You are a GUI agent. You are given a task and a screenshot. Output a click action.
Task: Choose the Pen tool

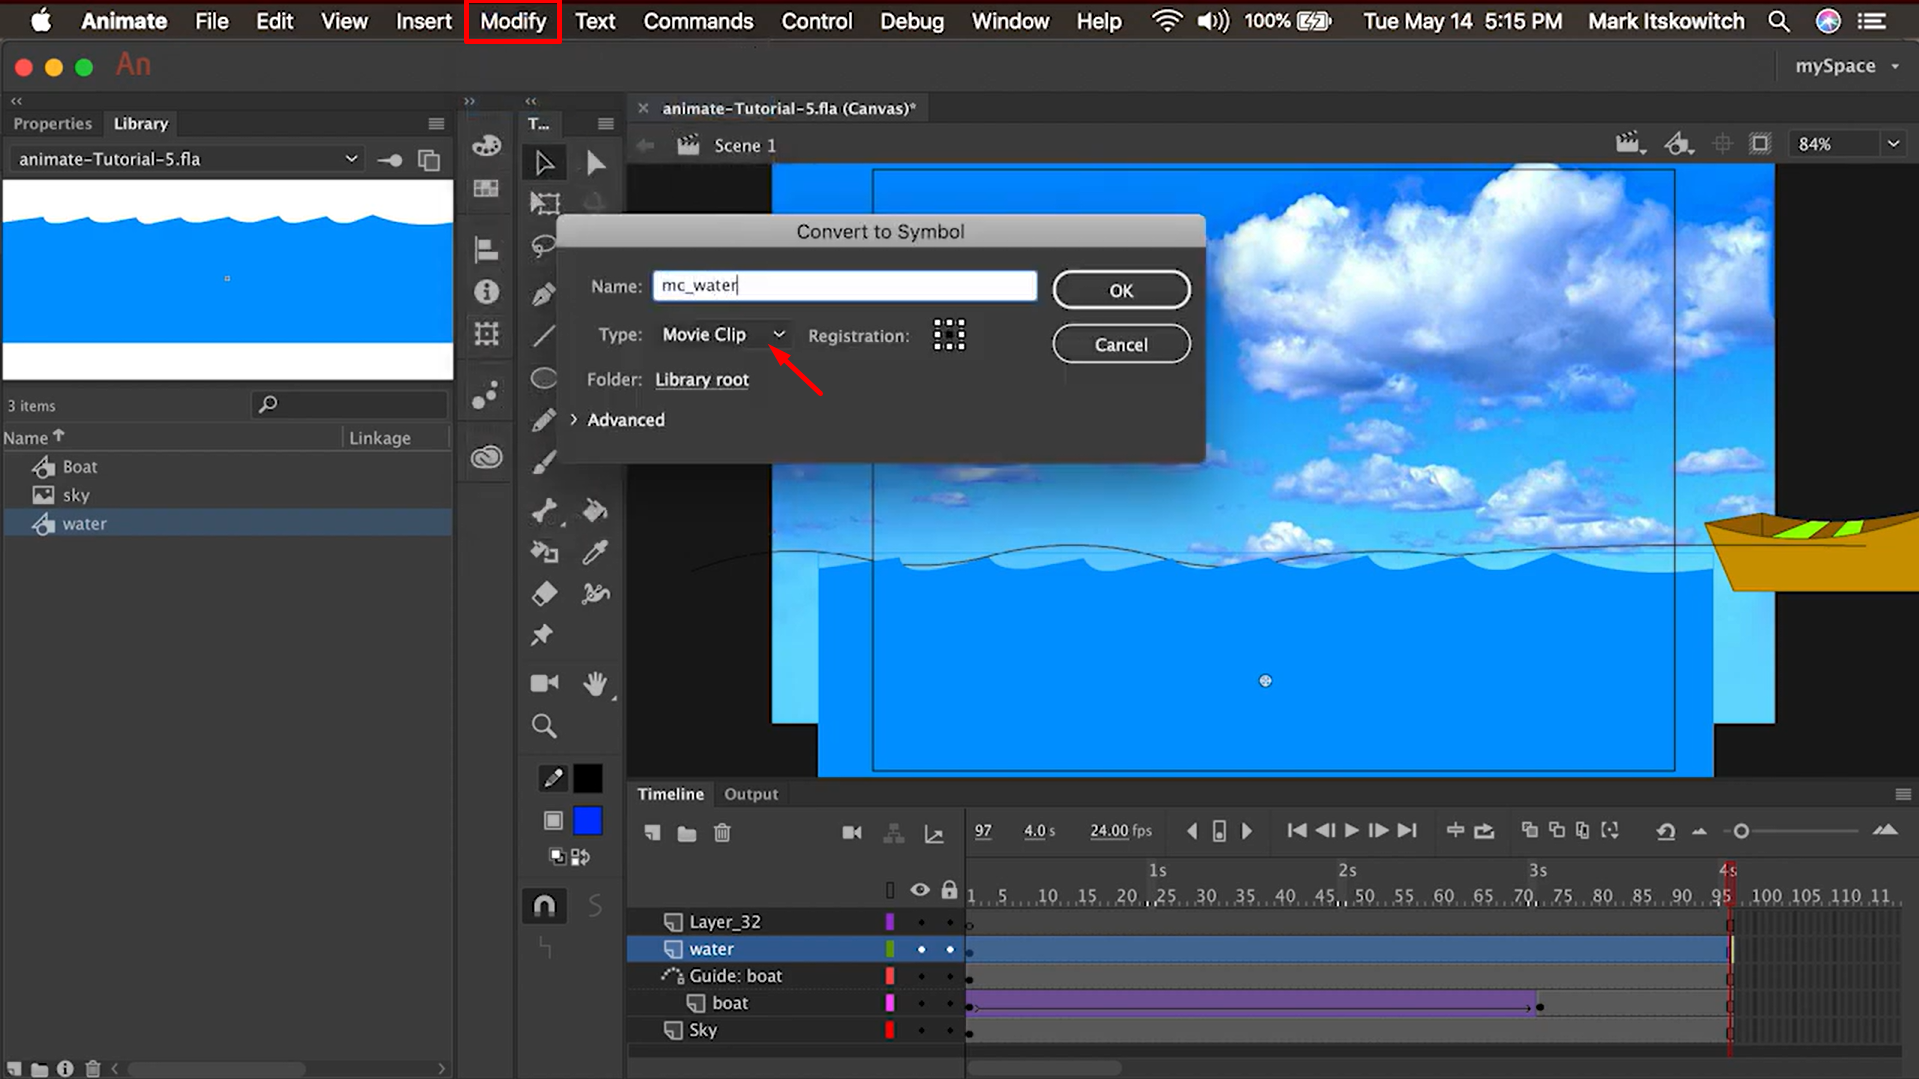[x=541, y=294]
